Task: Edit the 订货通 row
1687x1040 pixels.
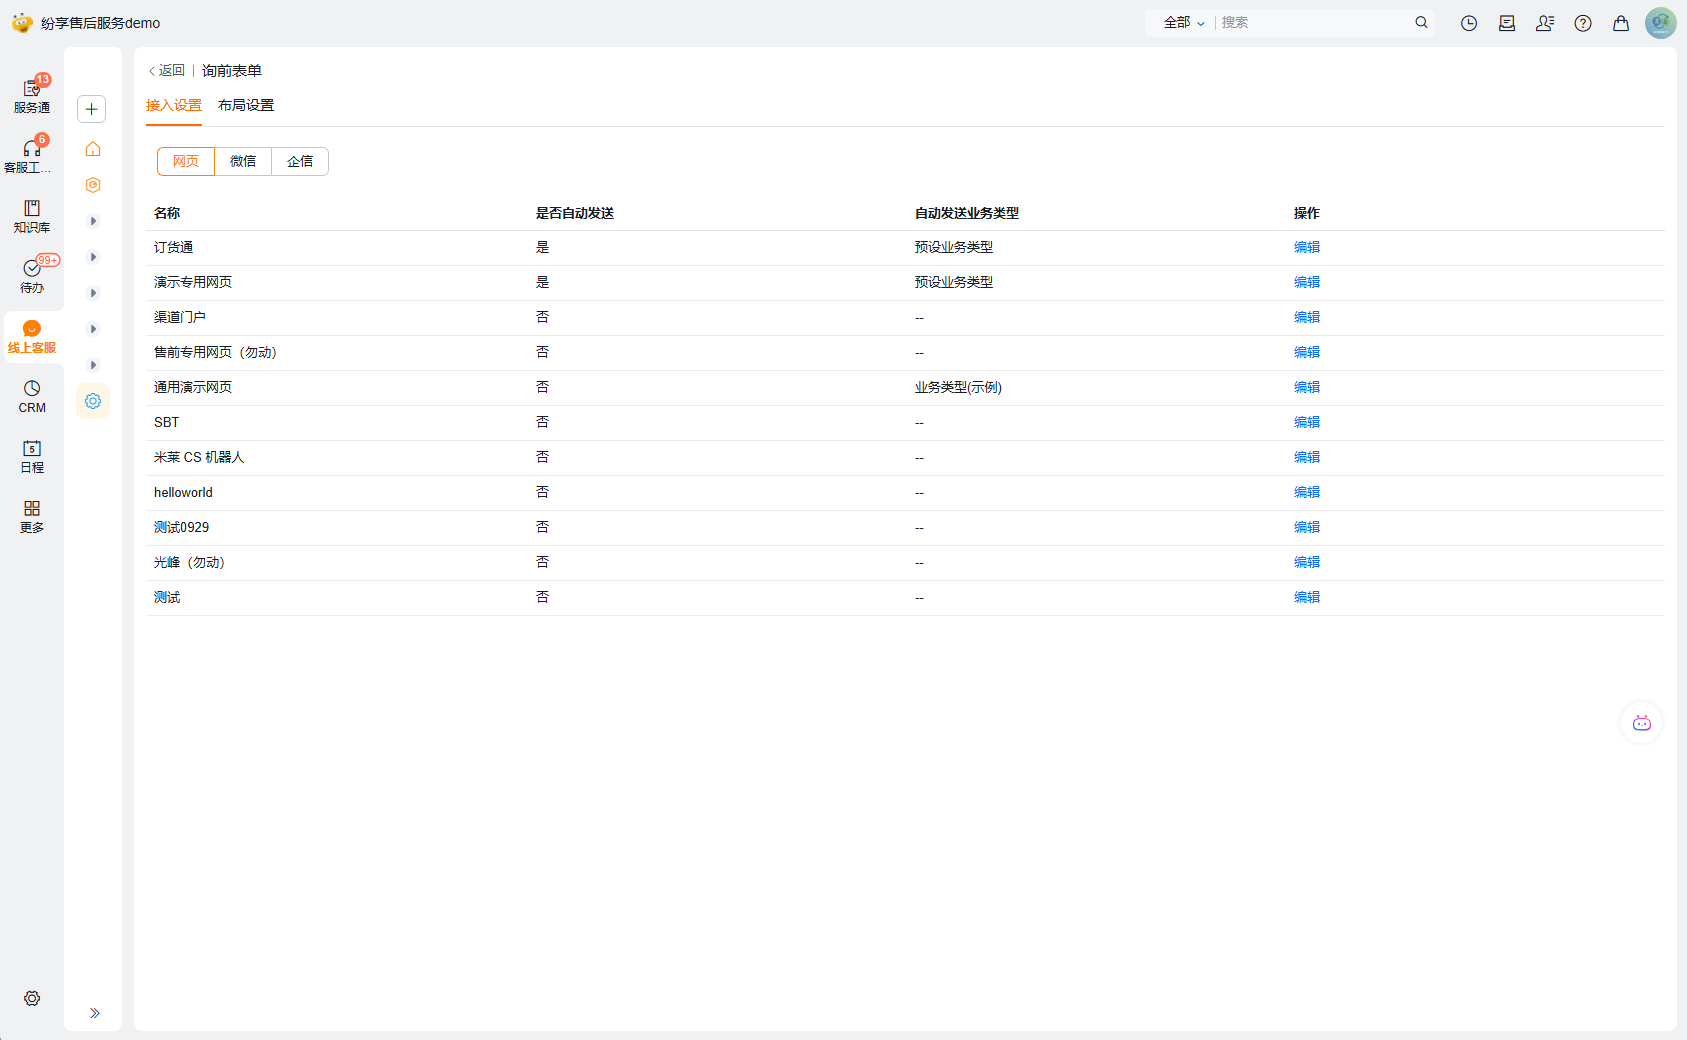Action: tap(1307, 248)
